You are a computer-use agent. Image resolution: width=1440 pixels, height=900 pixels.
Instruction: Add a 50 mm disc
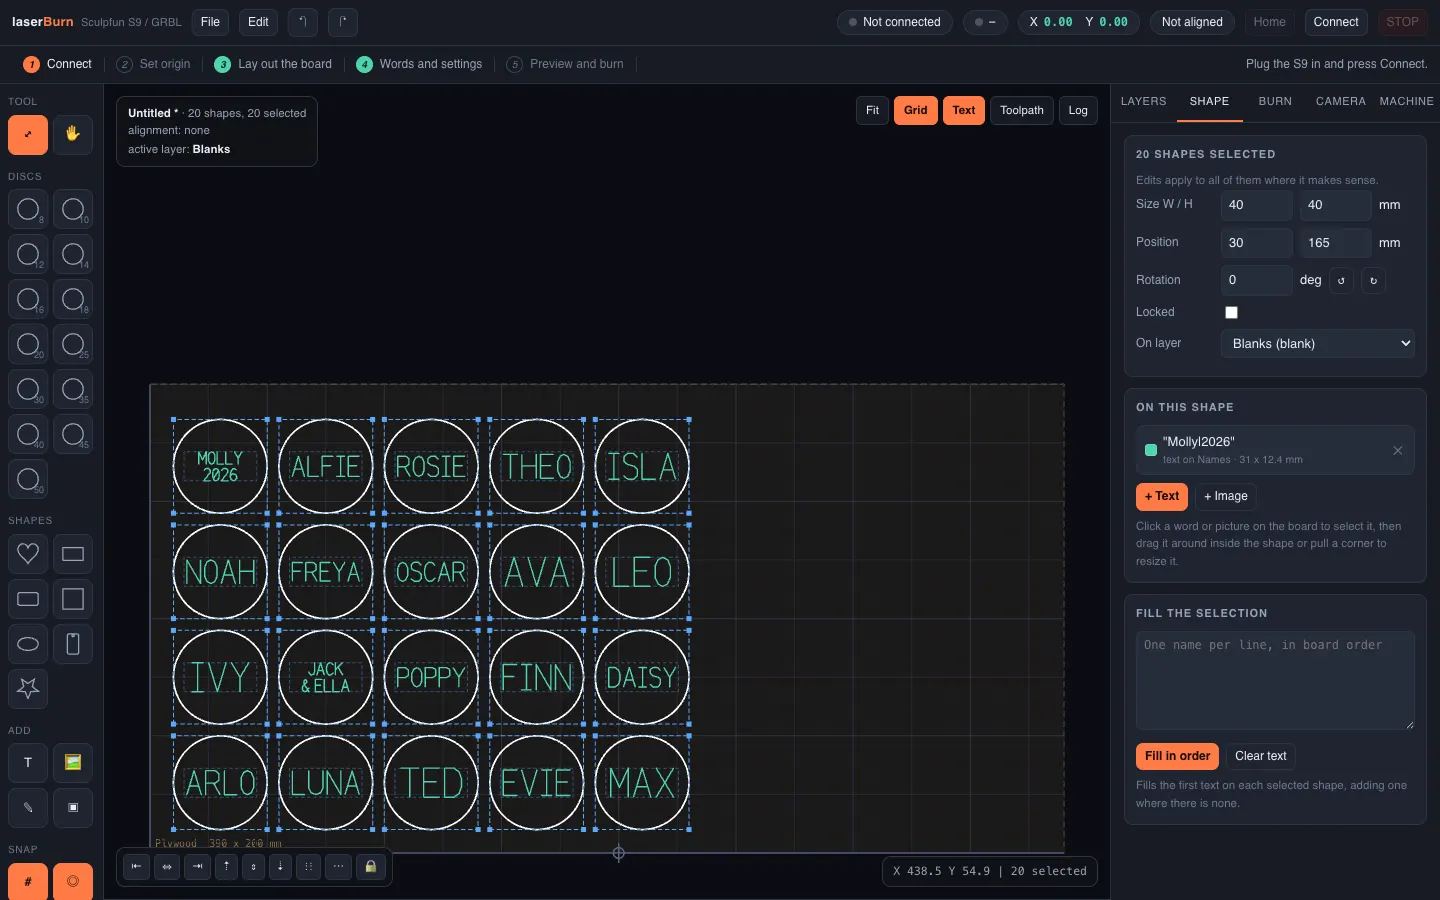coord(28,480)
